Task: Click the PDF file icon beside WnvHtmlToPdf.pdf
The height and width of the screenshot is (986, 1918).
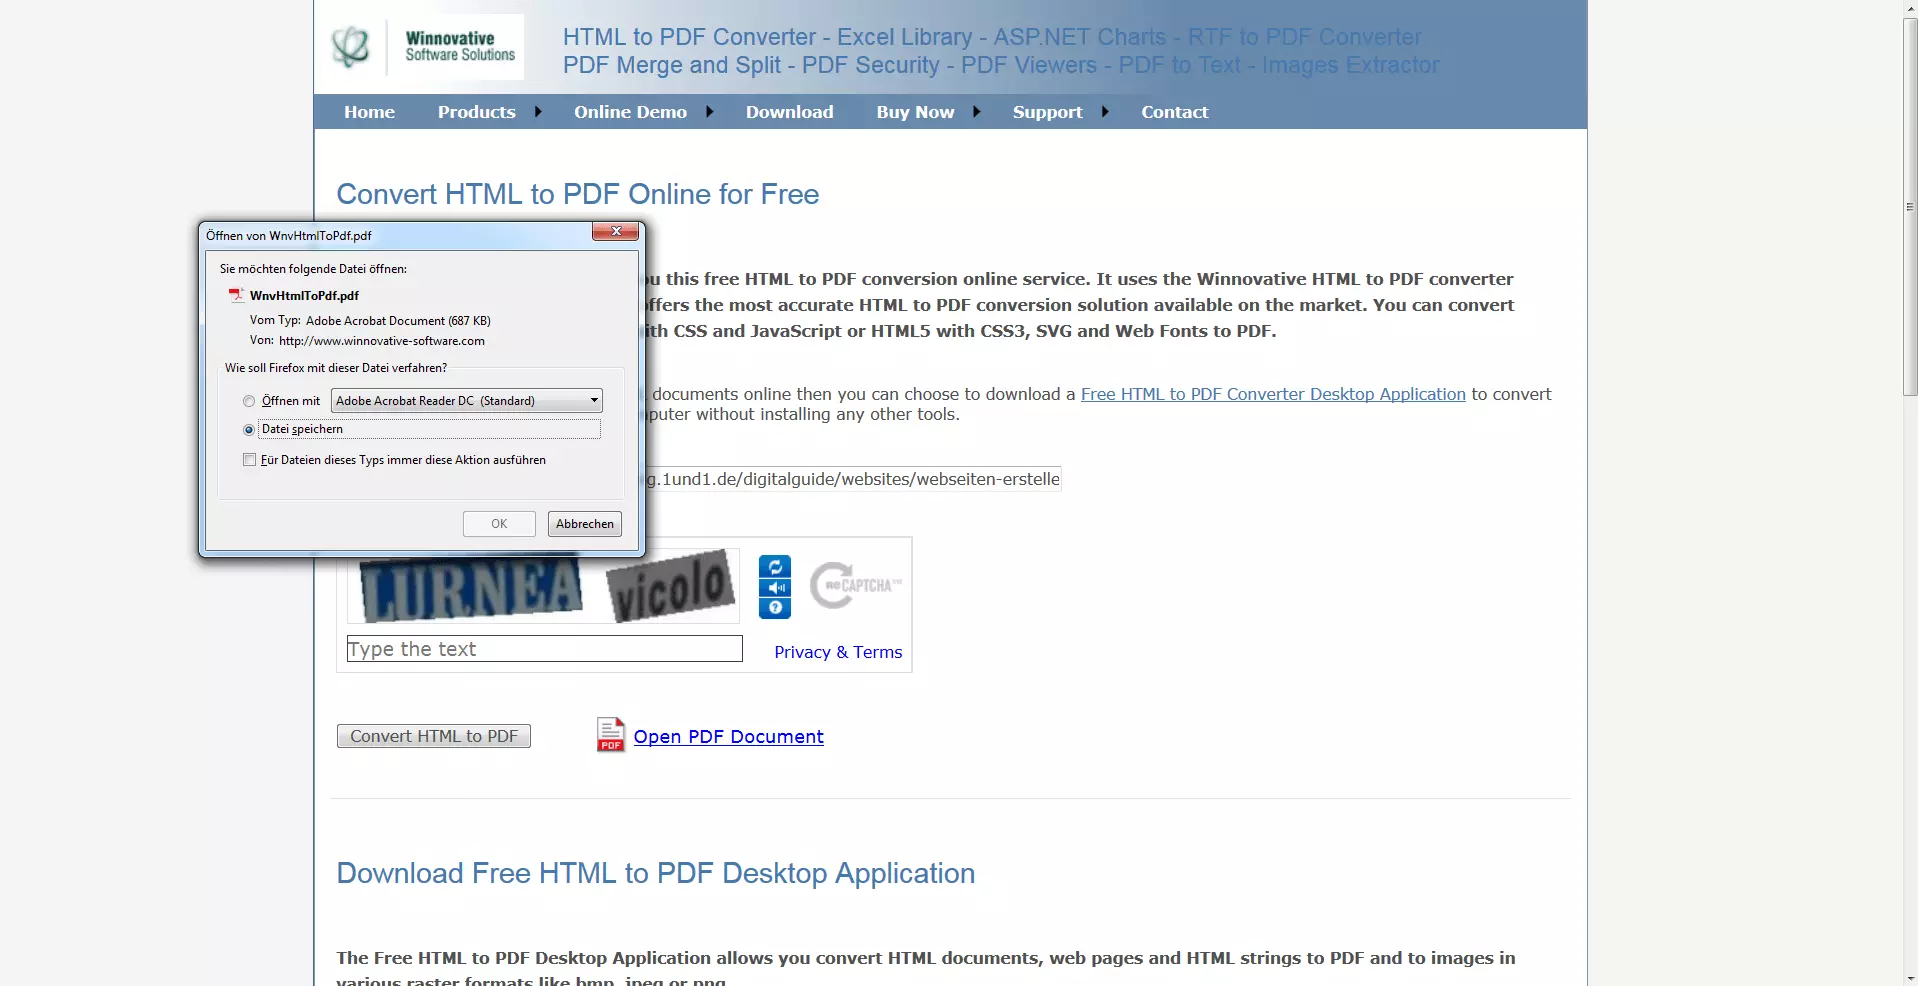Action: (x=237, y=295)
